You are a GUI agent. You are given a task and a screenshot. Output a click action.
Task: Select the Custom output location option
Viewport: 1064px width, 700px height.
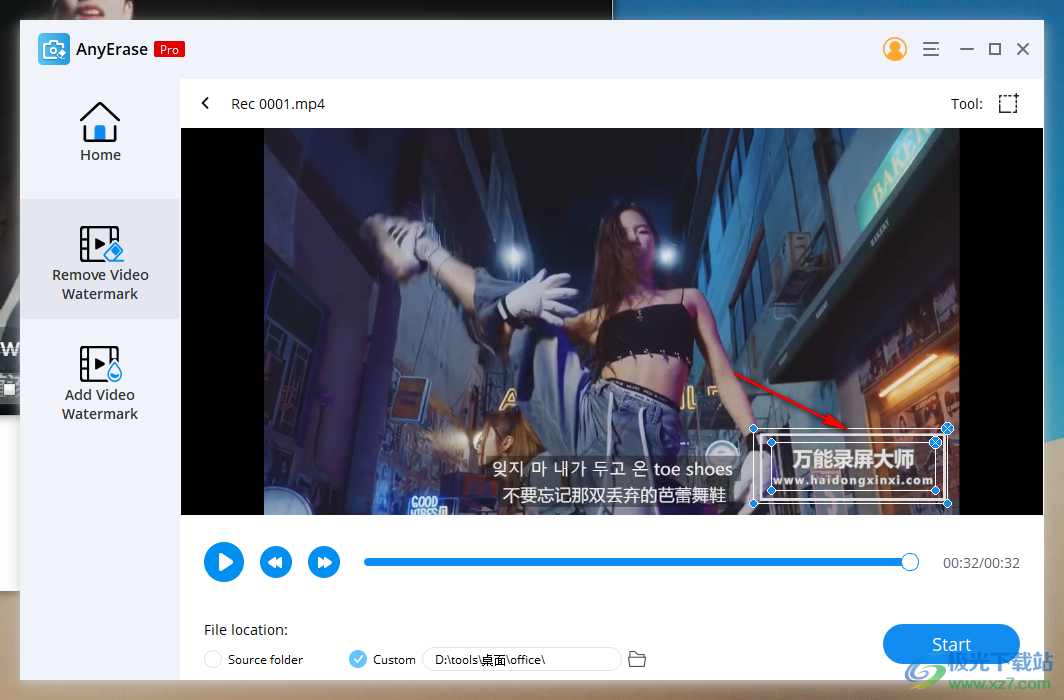pyautogui.click(x=357, y=659)
